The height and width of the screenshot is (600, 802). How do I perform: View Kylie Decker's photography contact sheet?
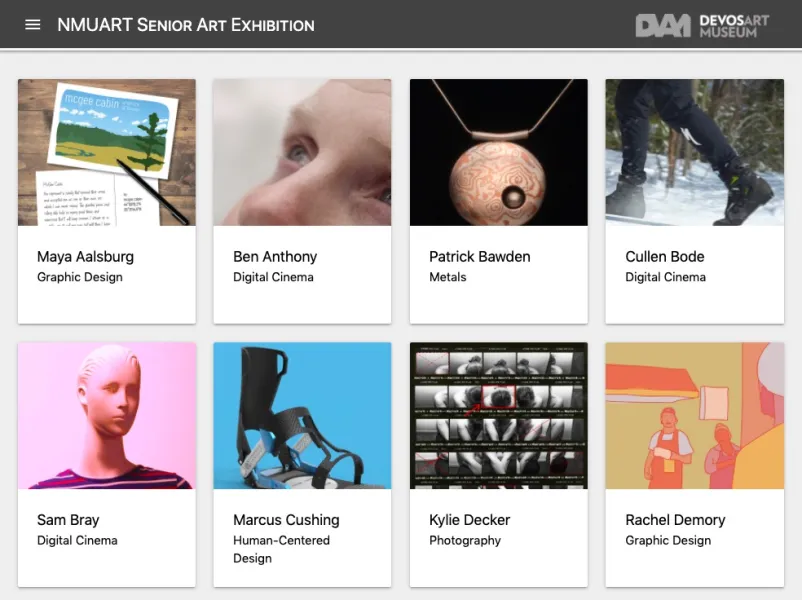click(x=498, y=415)
